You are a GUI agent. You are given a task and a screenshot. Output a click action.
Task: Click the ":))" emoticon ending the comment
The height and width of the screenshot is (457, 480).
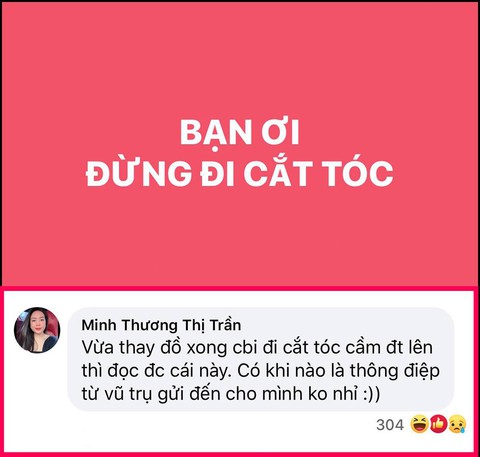point(371,394)
